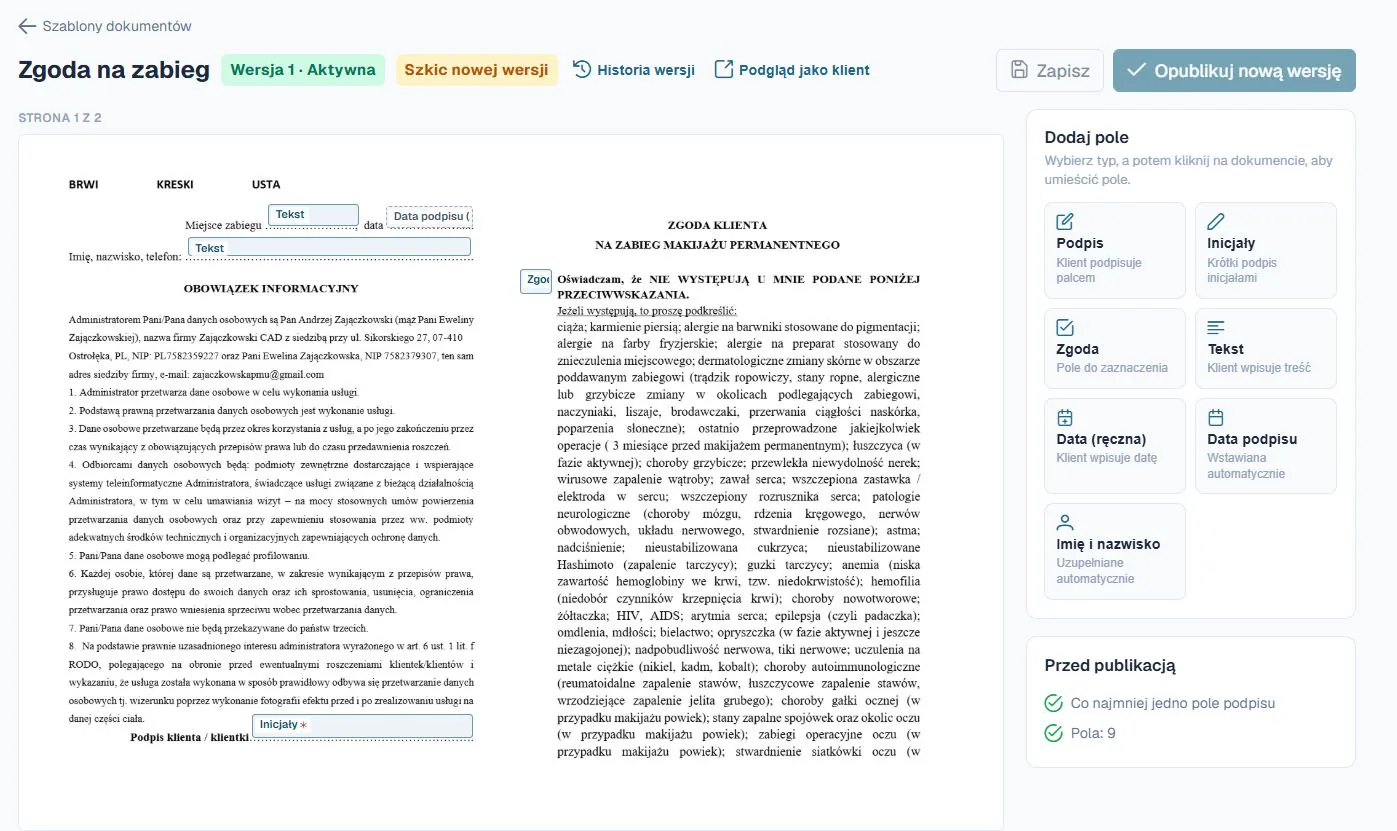Click the Wstawiana automatycznie description
Screen dimensions: 1397x831
pyautogui.click(x=1246, y=466)
